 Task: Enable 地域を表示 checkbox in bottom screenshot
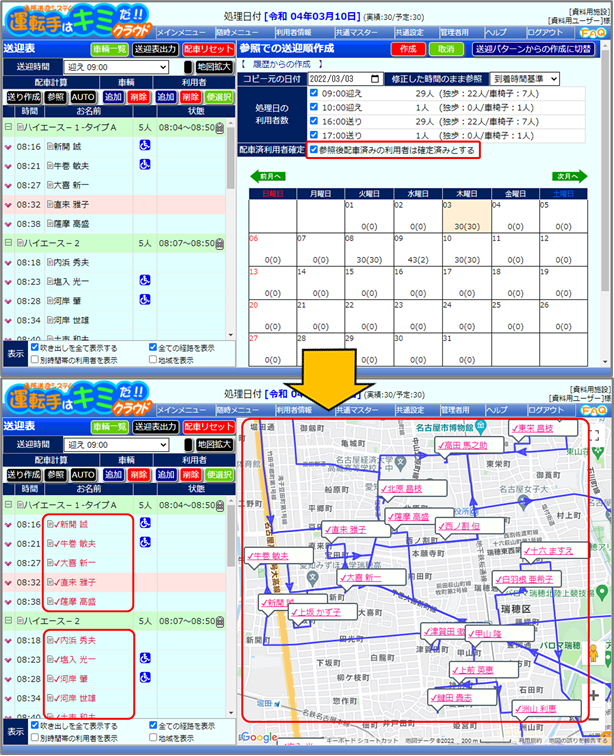click(153, 737)
